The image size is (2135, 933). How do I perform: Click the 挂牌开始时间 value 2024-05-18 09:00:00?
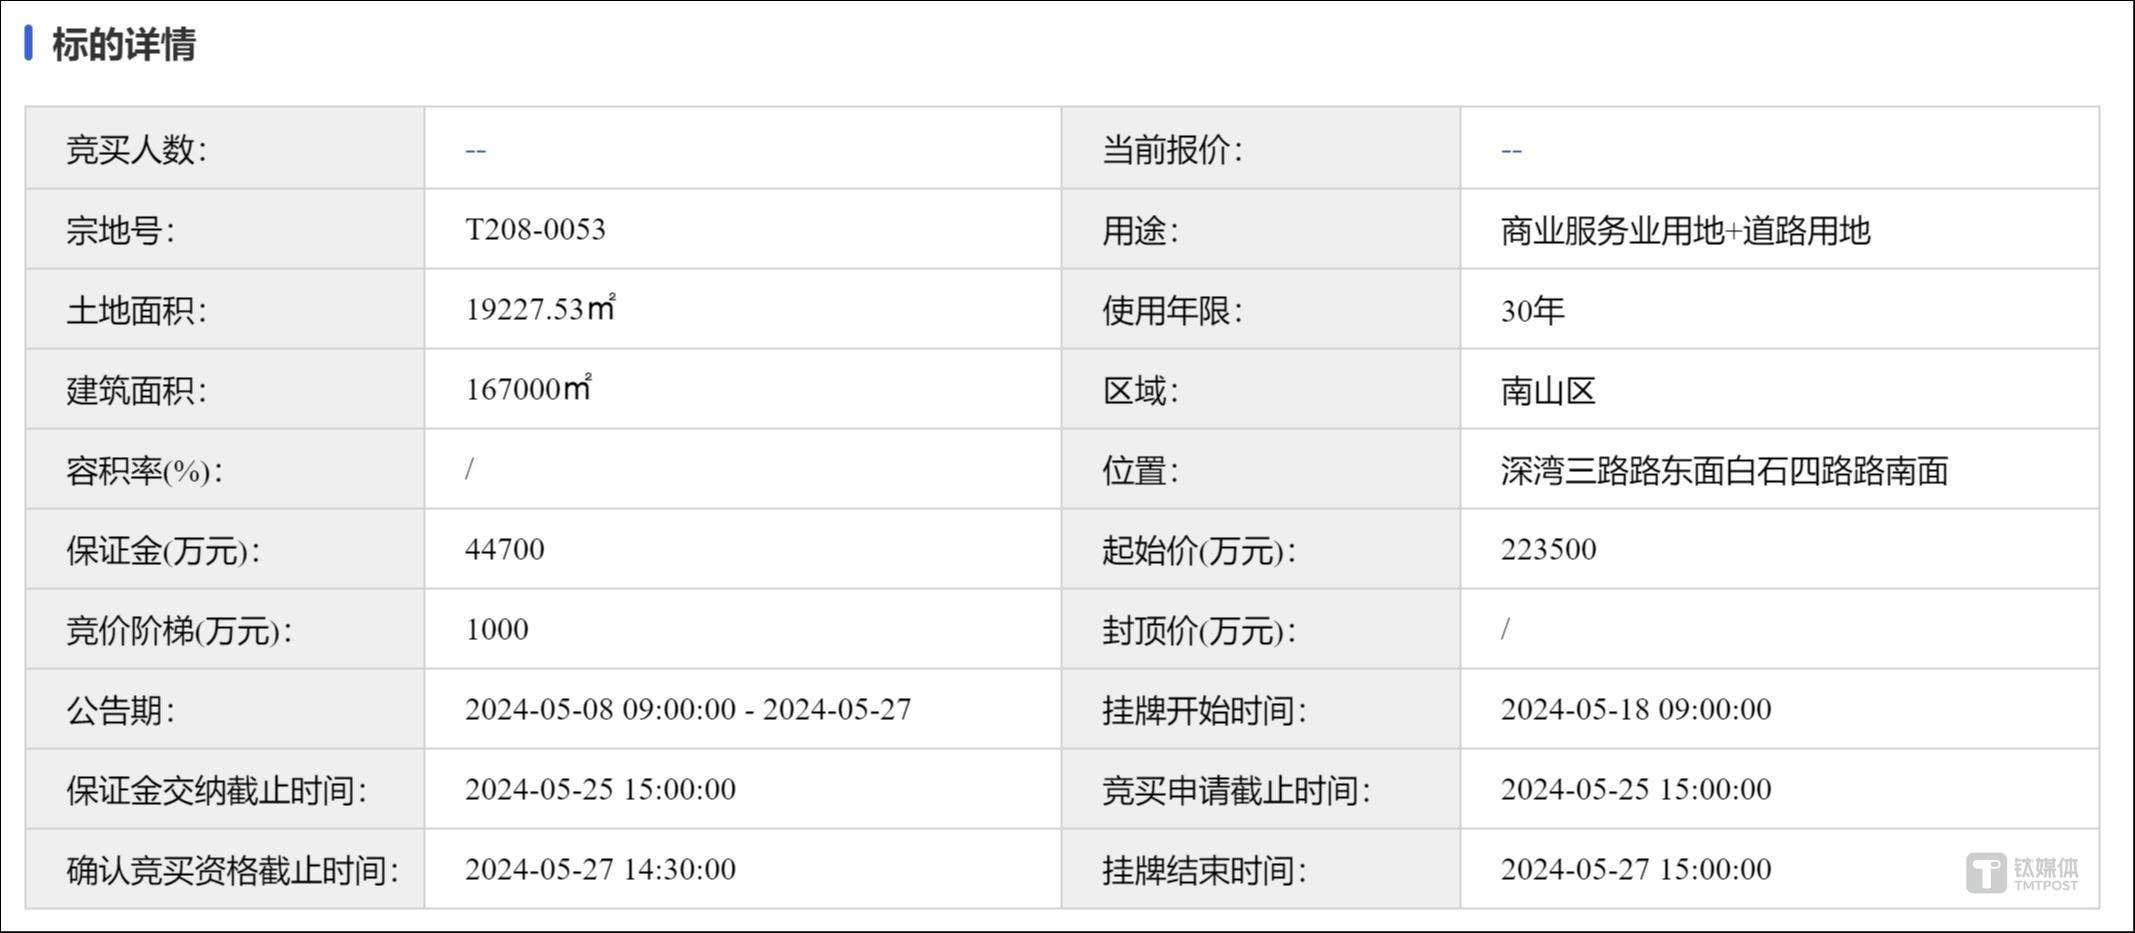[1636, 709]
